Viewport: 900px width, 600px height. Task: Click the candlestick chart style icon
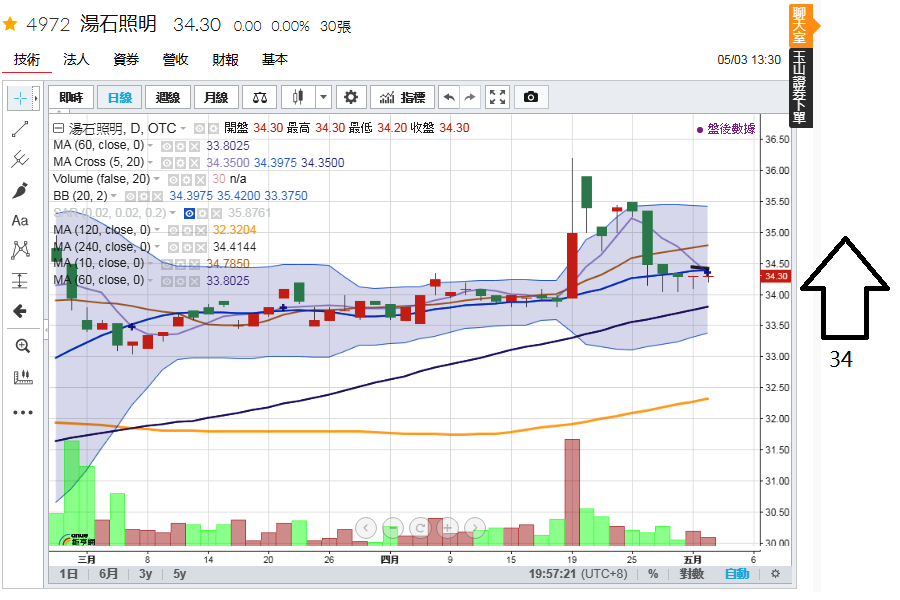[x=298, y=97]
